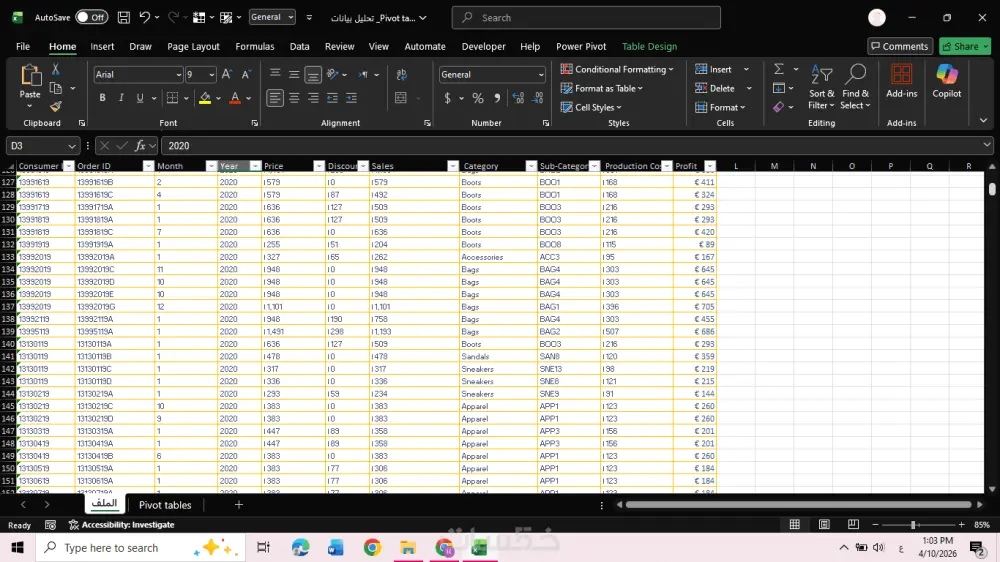1000x562 pixels.
Task: Click the yellow fill color swatch
Action: pos(204,98)
